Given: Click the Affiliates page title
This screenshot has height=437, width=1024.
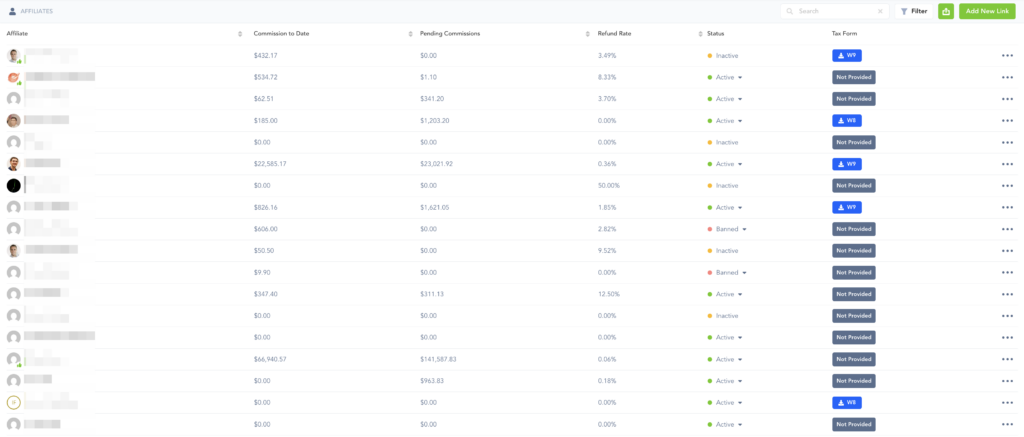Looking at the screenshot, I should point(36,11).
